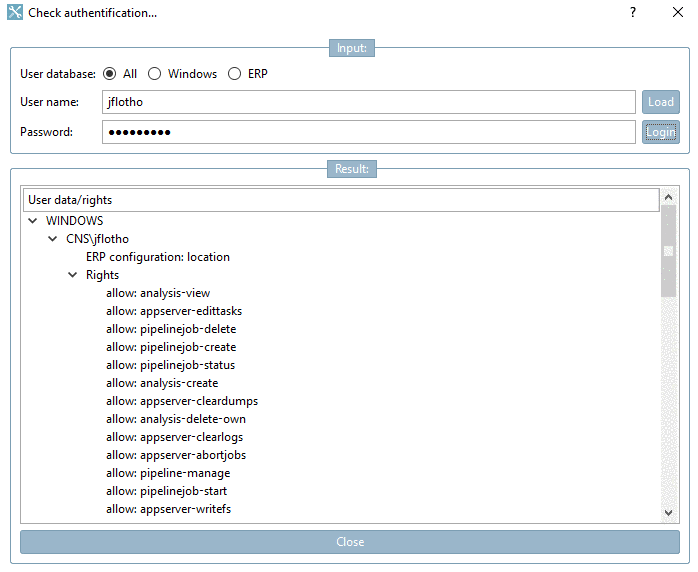
Task: Select allow: appserver-edittasks row
Action: pyautogui.click(x=174, y=311)
